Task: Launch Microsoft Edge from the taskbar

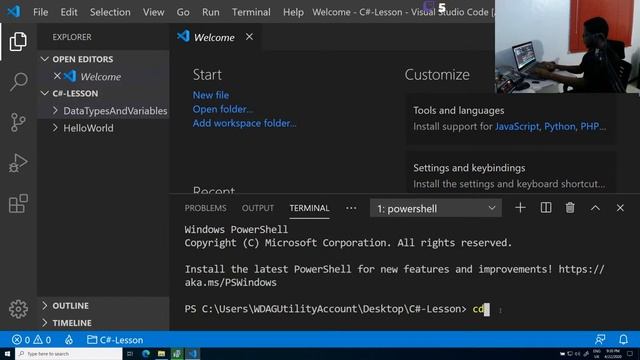Action: 146,353
